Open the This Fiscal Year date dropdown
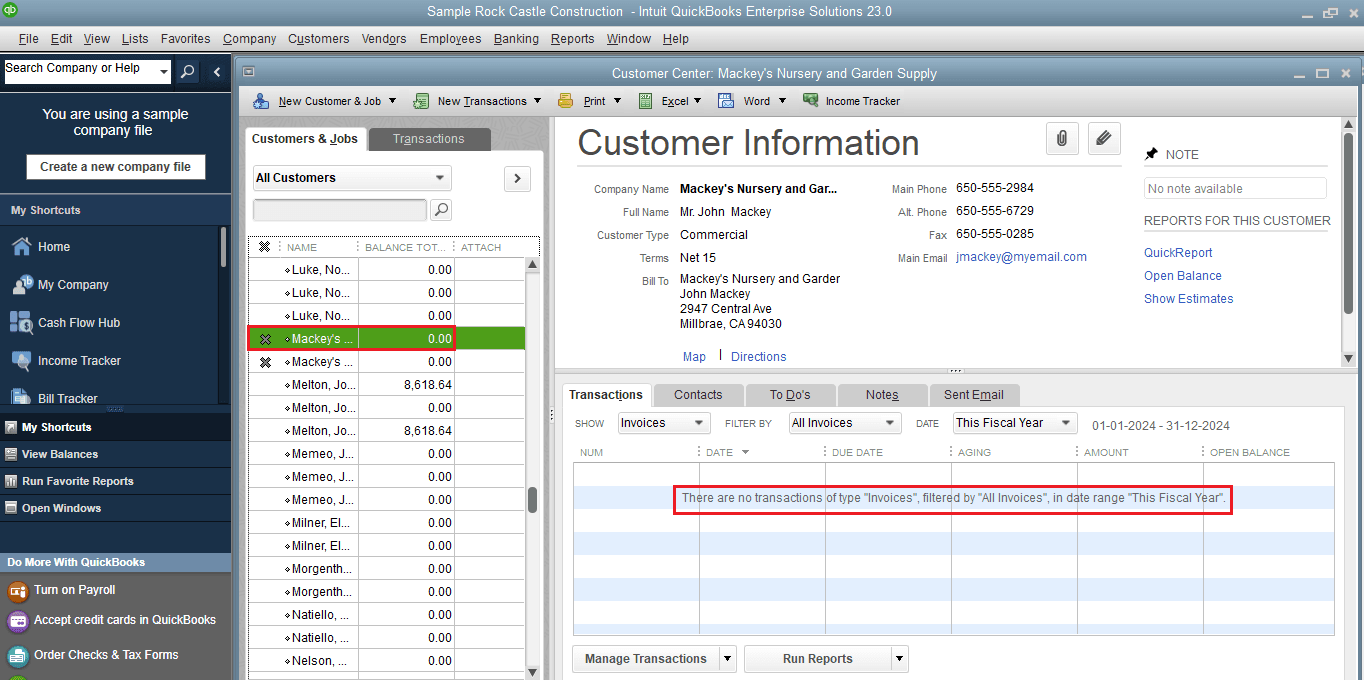This screenshot has height=680, width=1364. (1013, 422)
